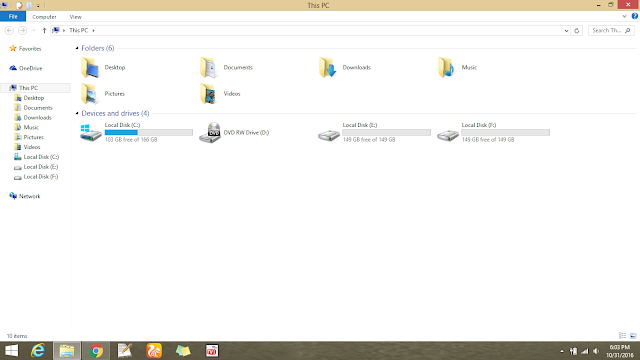Select Favorites in navigation pane
The height and width of the screenshot is (360, 640).
point(25,49)
